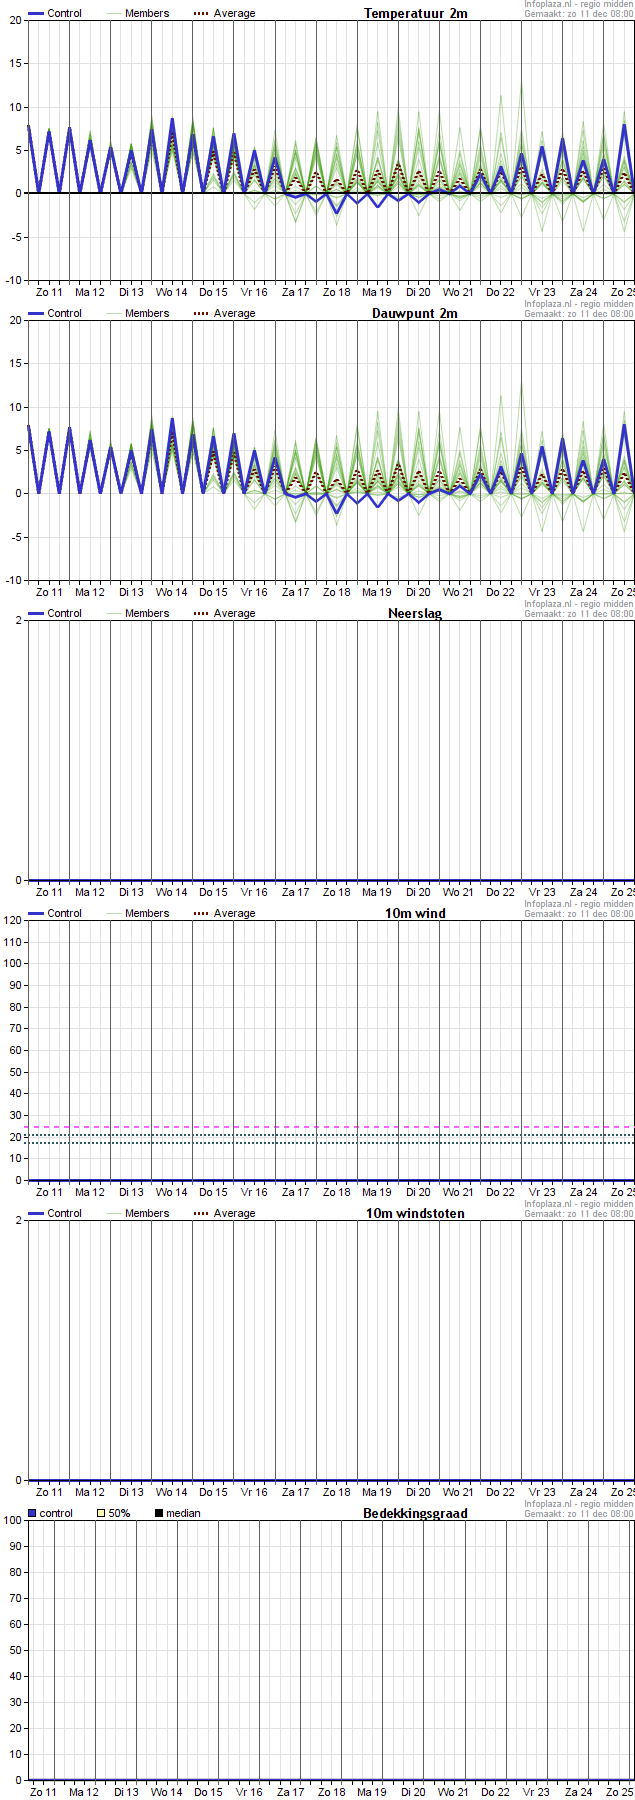Click the Do 22 date label under the Bedekkingsgraad chart
This screenshot has height=1800, width=635.
point(495,1792)
